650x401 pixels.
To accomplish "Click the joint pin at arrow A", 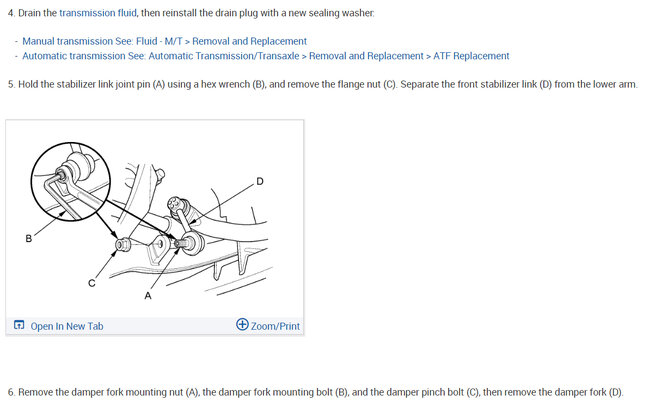I will pos(179,243).
